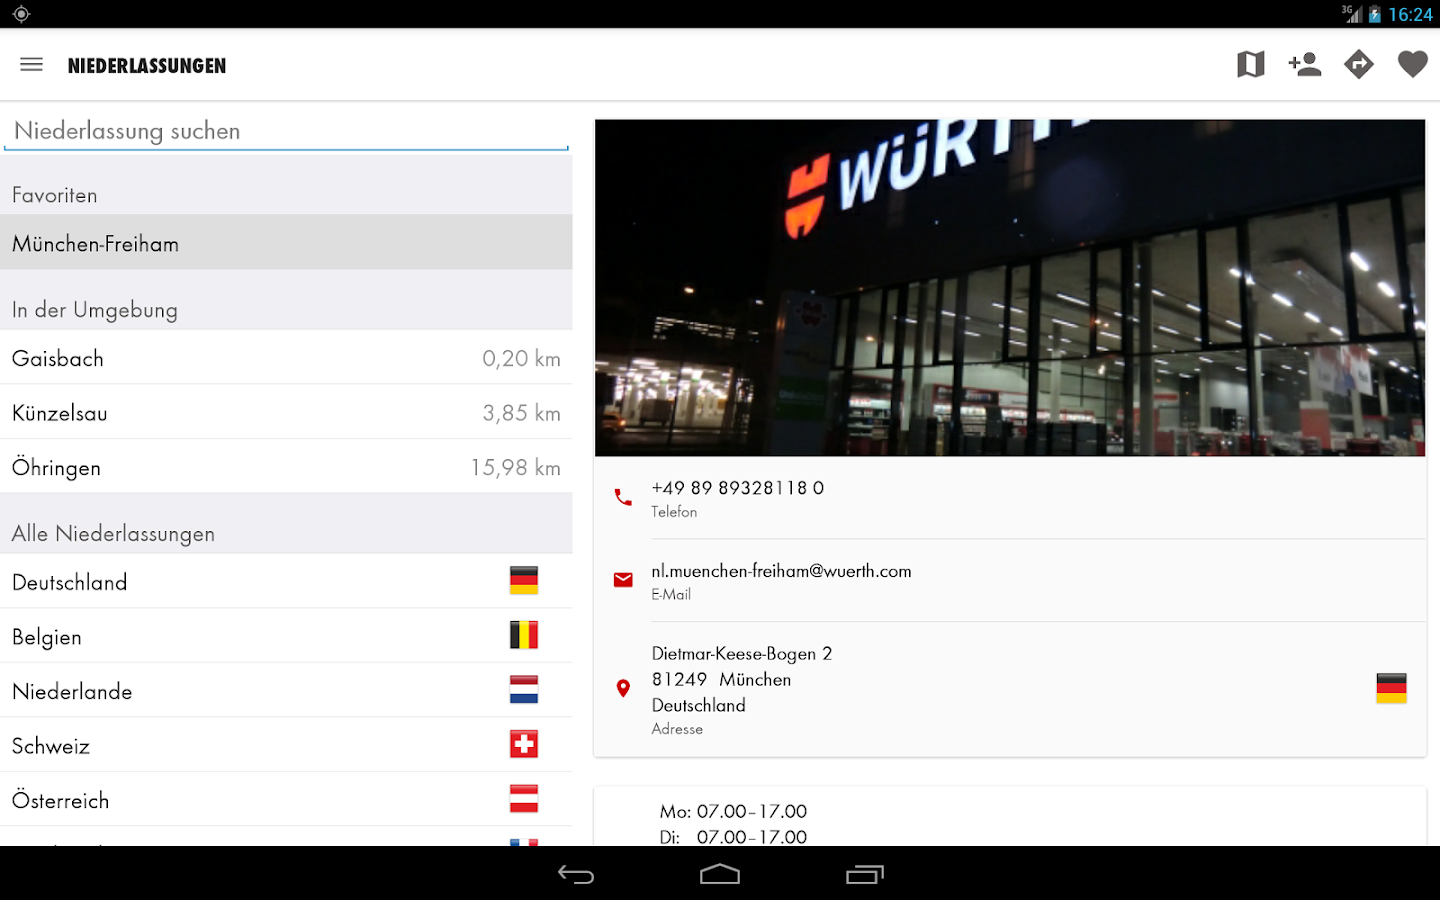Tap the red phone icon

click(x=623, y=497)
